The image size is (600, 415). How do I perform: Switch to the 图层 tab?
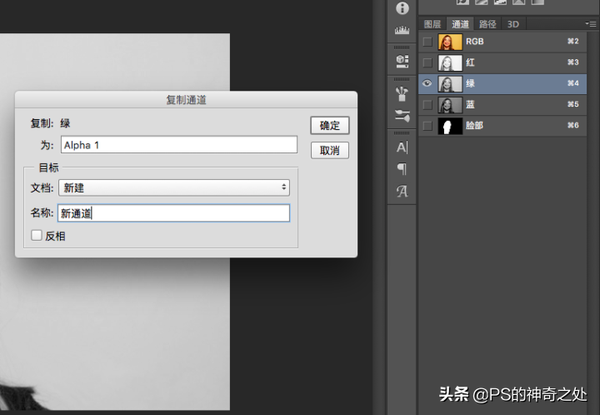click(432, 24)
